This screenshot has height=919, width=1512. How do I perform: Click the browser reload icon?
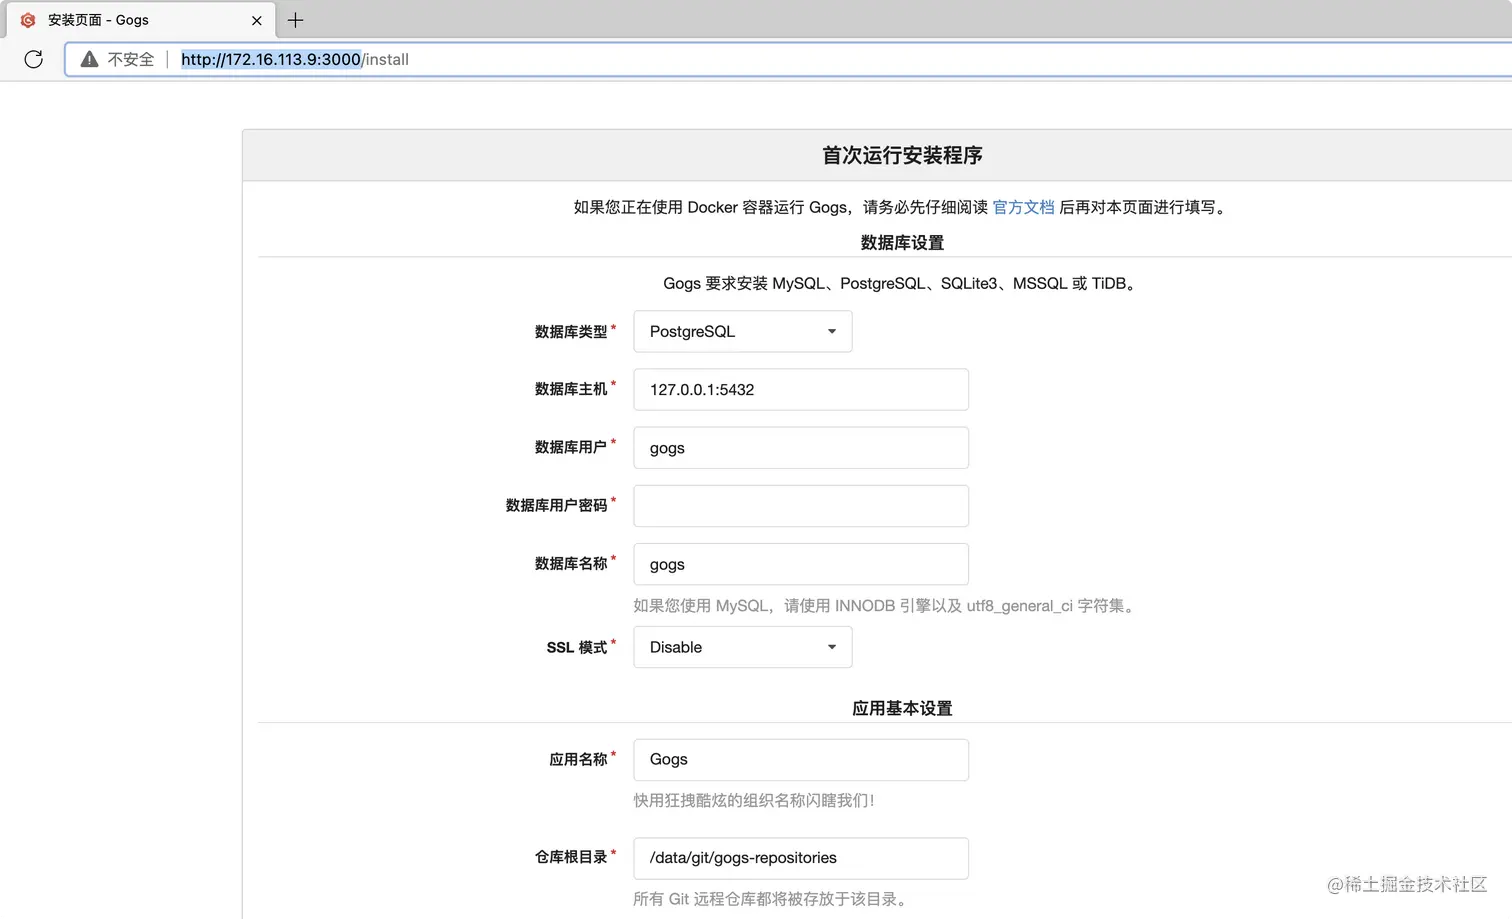(33, 59)
